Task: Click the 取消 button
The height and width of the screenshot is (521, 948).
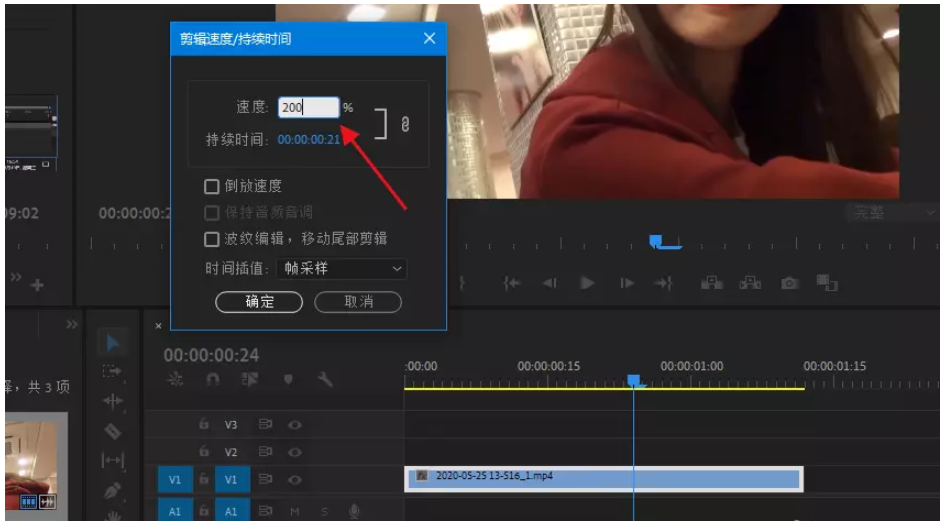Action: [358, 302]
